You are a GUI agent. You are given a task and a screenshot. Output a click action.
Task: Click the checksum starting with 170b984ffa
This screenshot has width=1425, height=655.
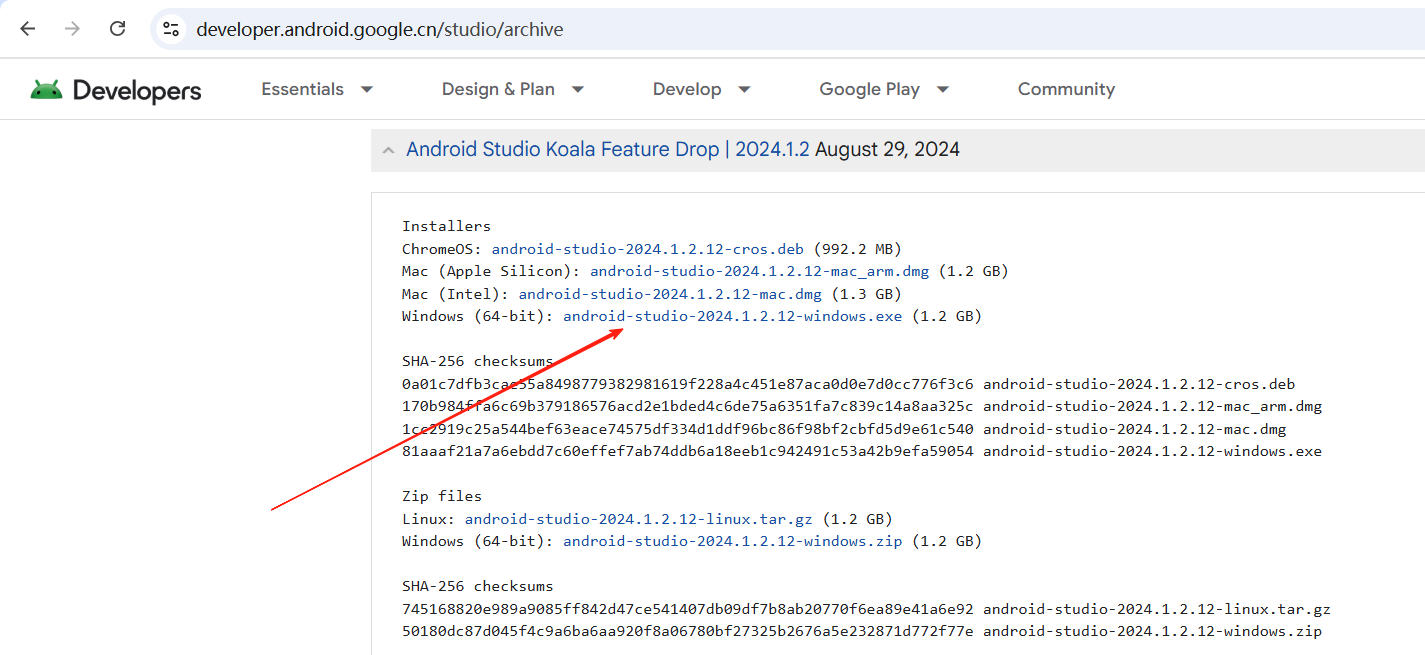[688, 406]
